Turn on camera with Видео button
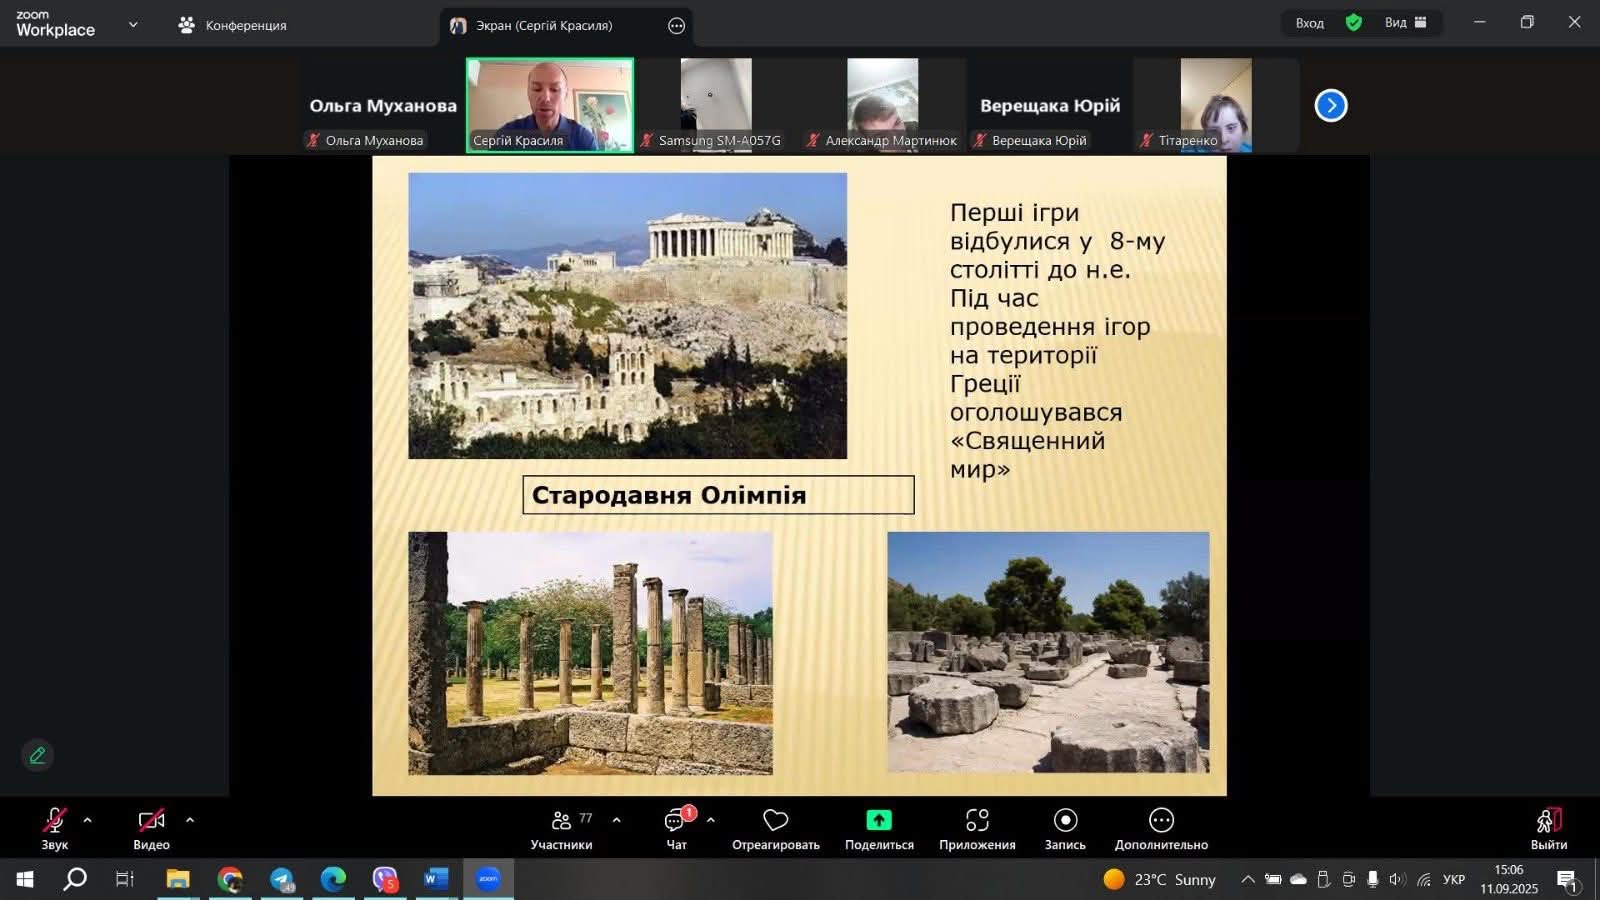 coord(151,829)
